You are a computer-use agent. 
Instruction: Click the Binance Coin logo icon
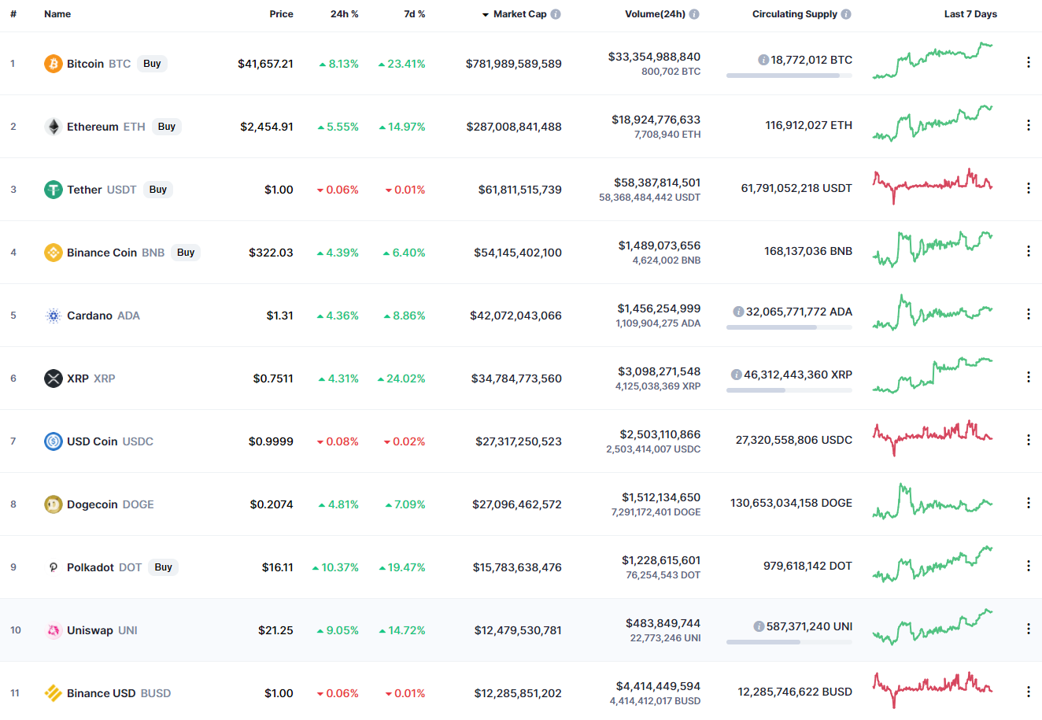tap(53, 253)
